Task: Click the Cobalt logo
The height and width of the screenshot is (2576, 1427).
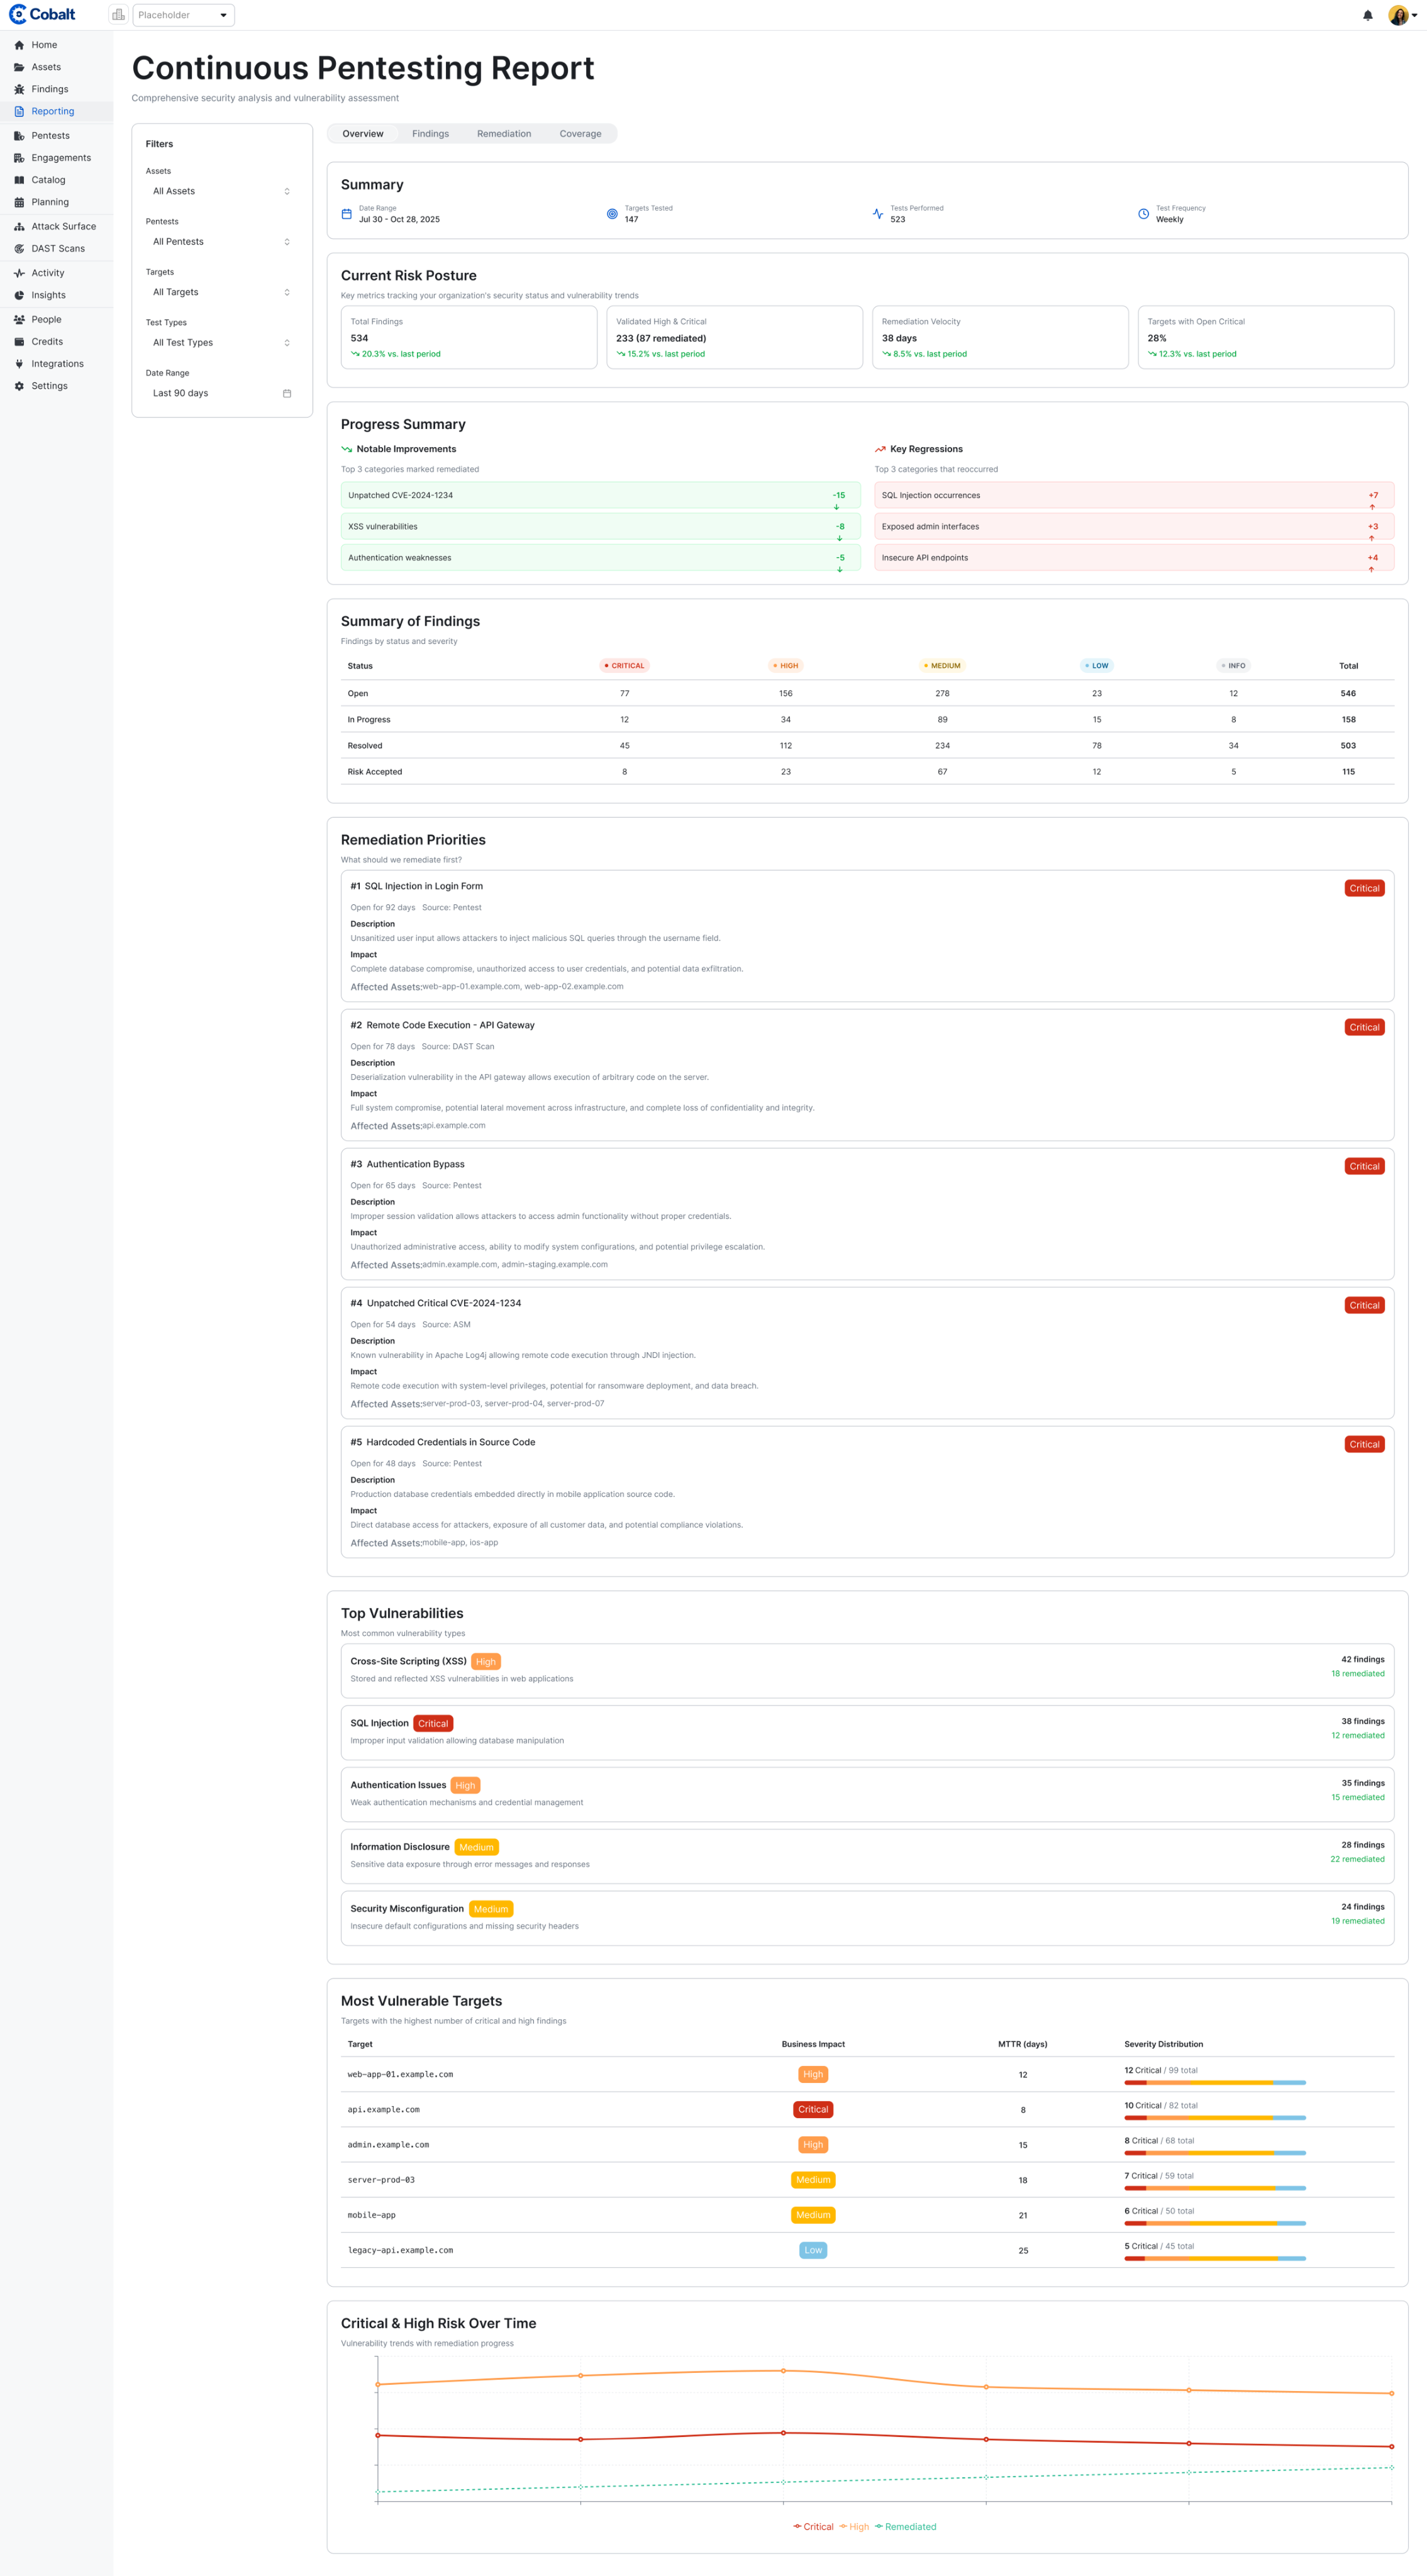Action: [42, 15]
